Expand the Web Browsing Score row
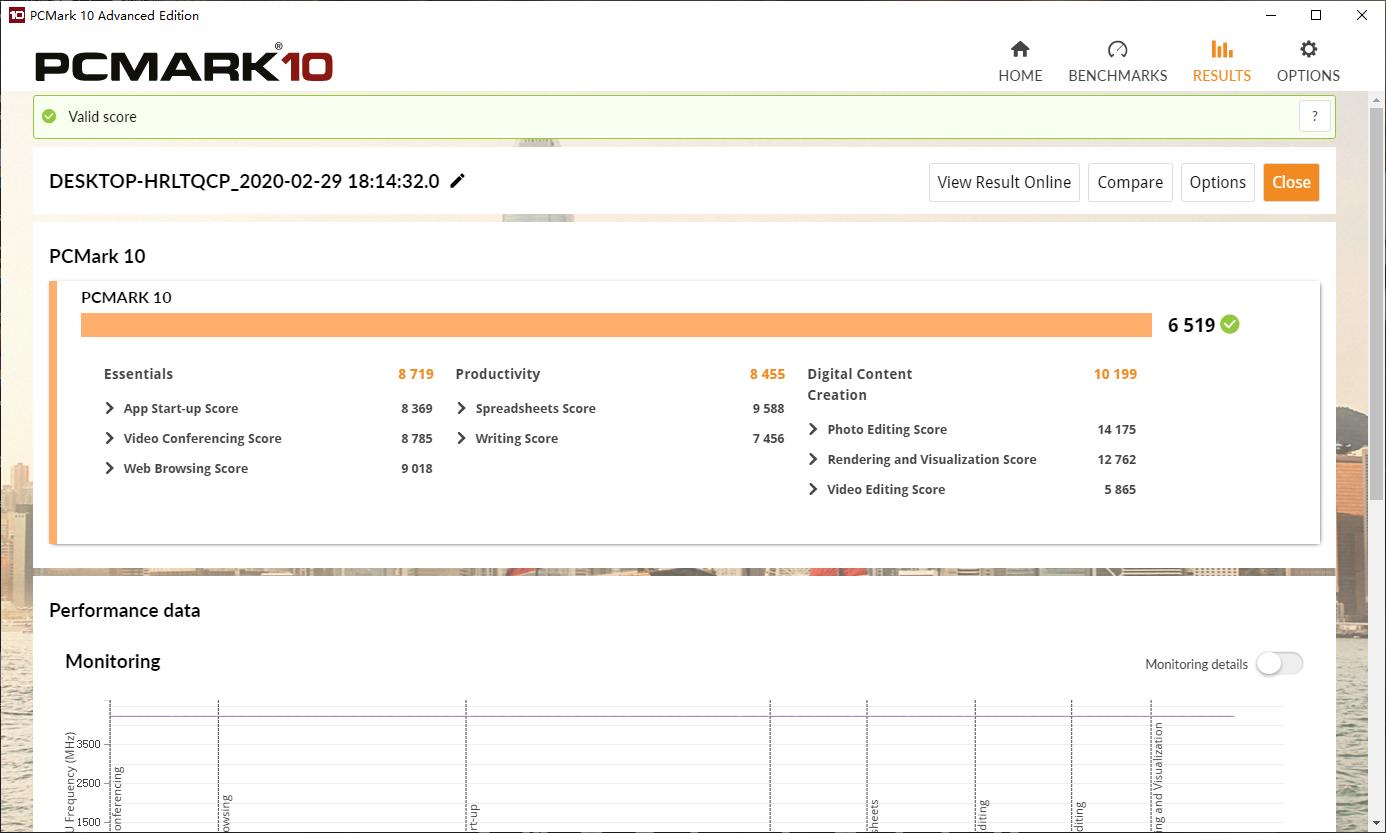The height and width of the screenshot is (833, 1386). pos(110,468)
